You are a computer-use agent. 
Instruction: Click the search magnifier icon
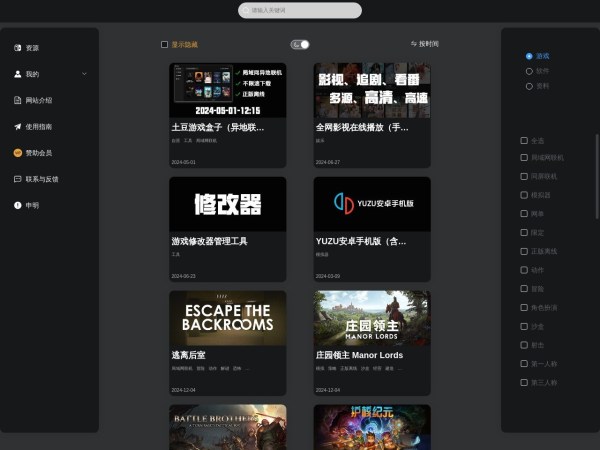pos(245,10)
